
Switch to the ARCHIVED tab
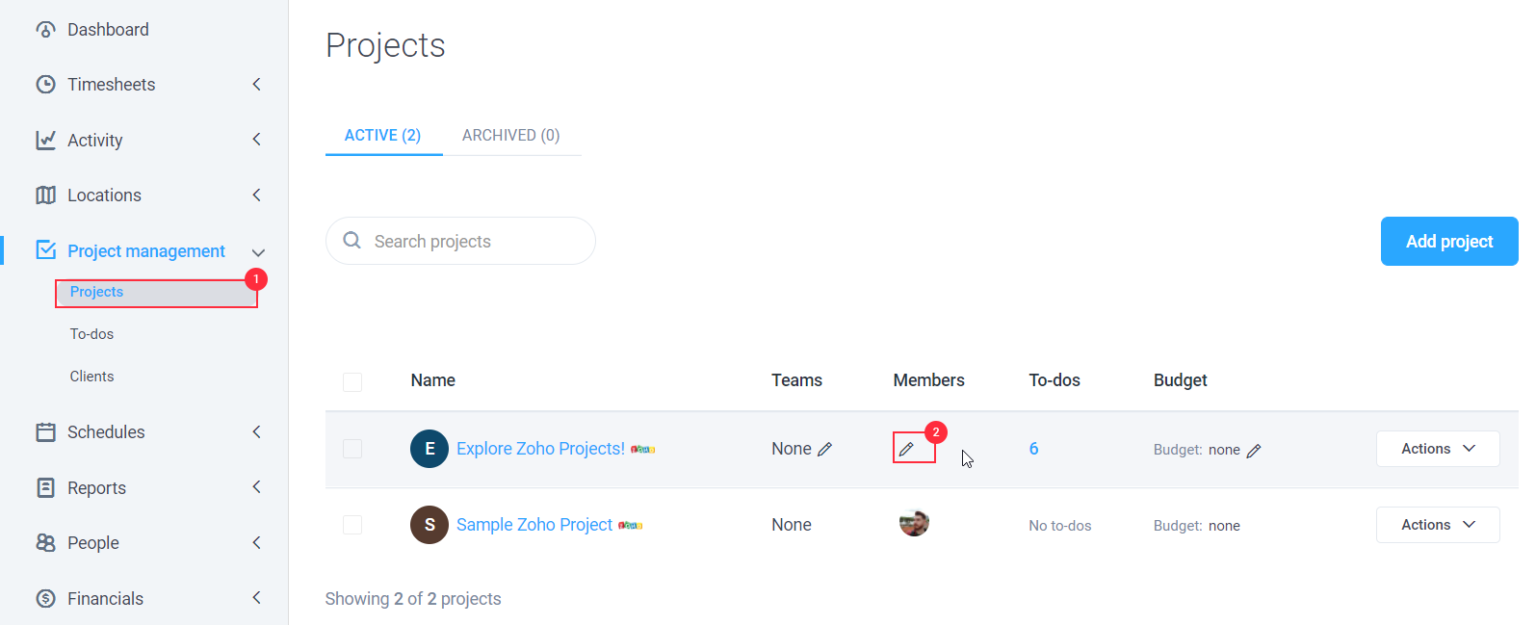pos(510,135)
